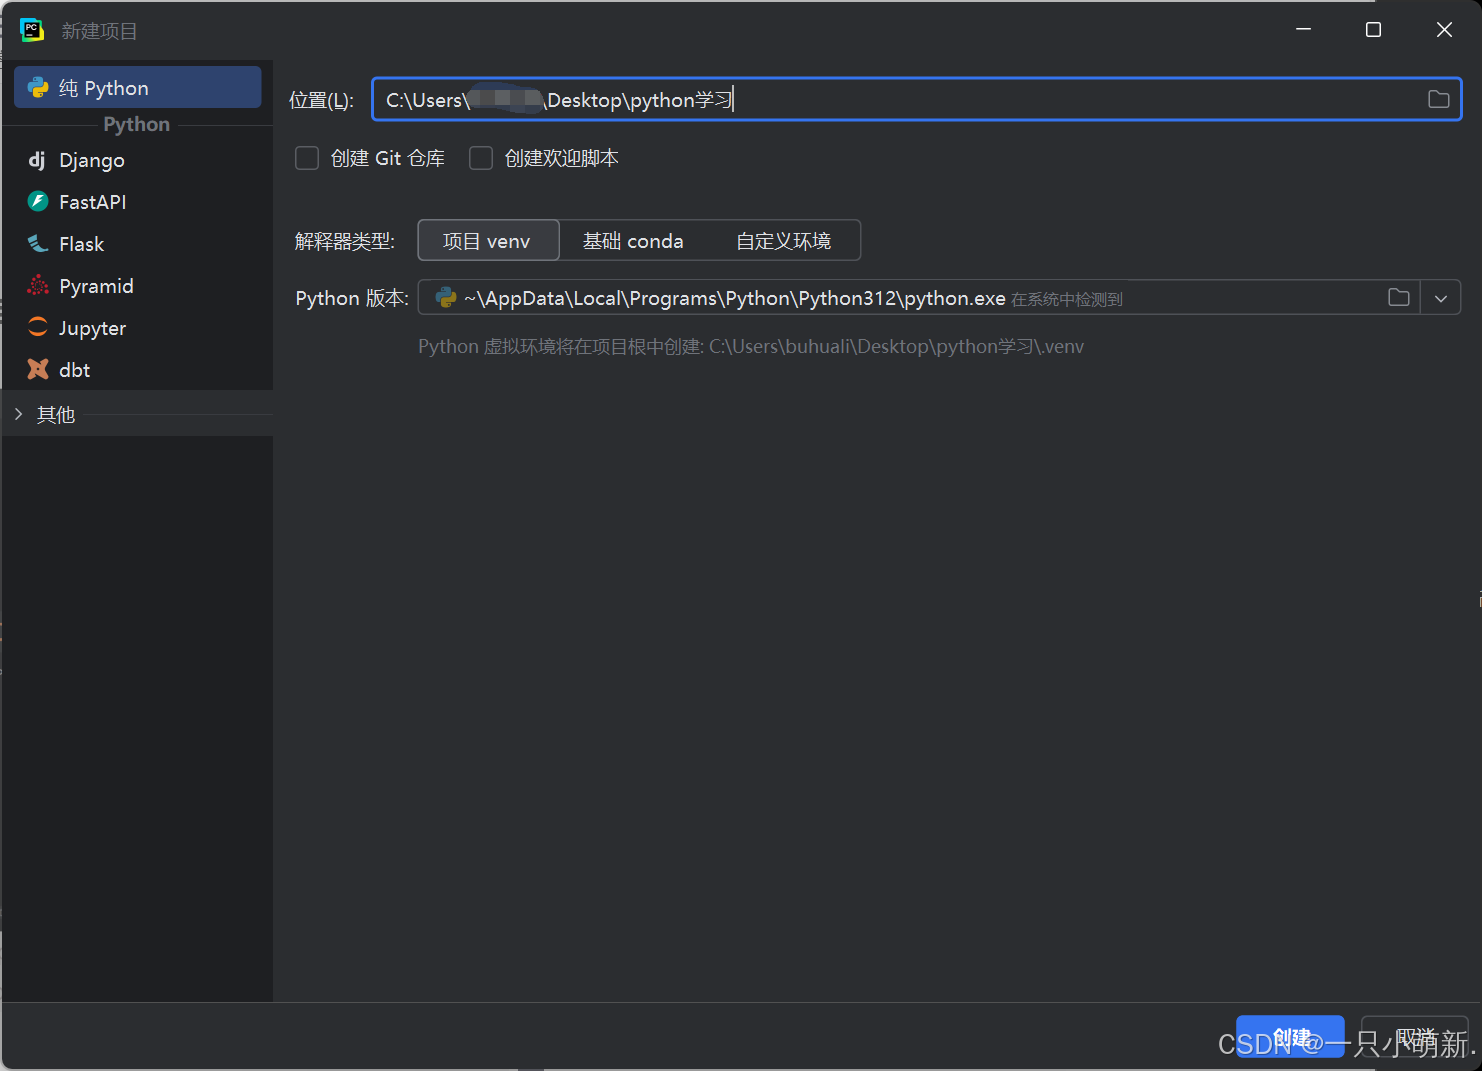
Task: Click the PyCharm logo in title bar
Action: point(32,30)
